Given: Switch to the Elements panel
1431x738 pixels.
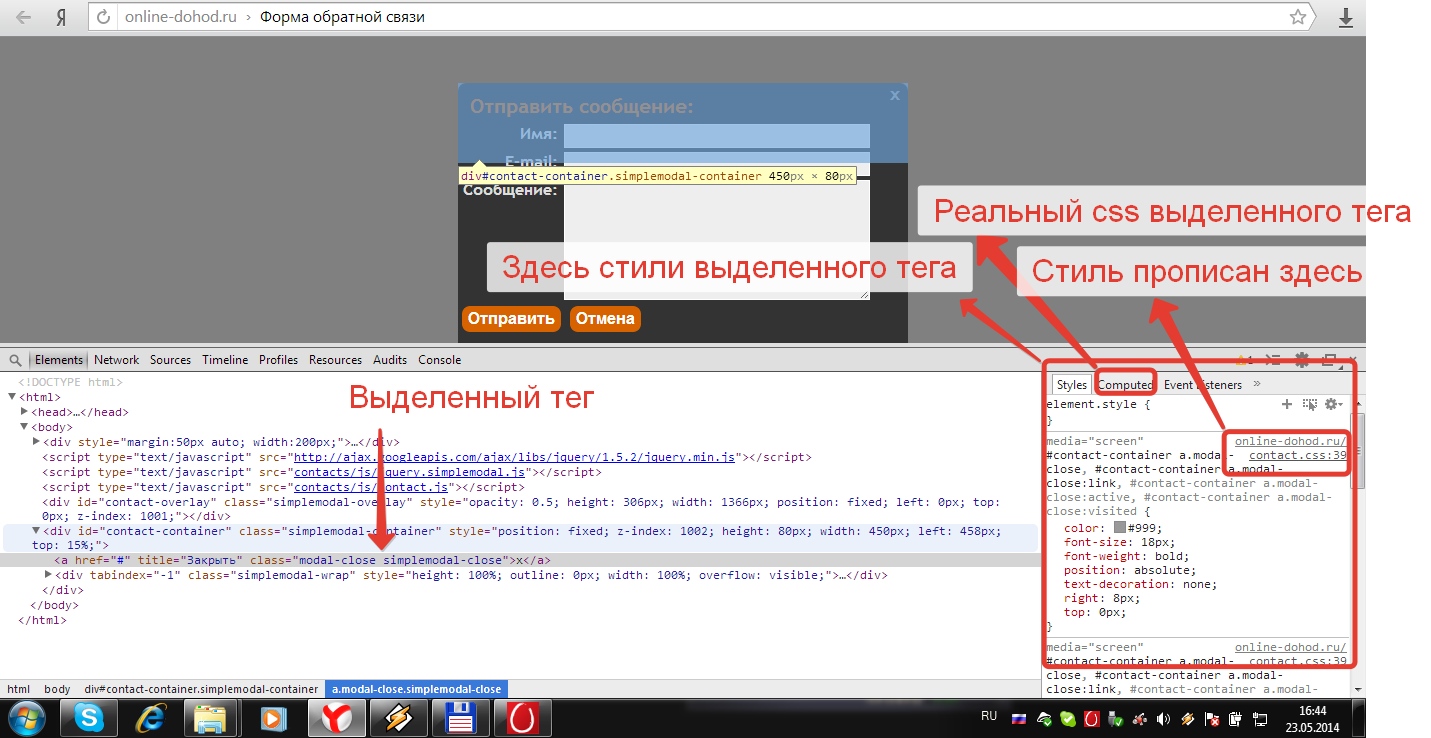Looking at the screenshot, I should [x=59, y=360].
